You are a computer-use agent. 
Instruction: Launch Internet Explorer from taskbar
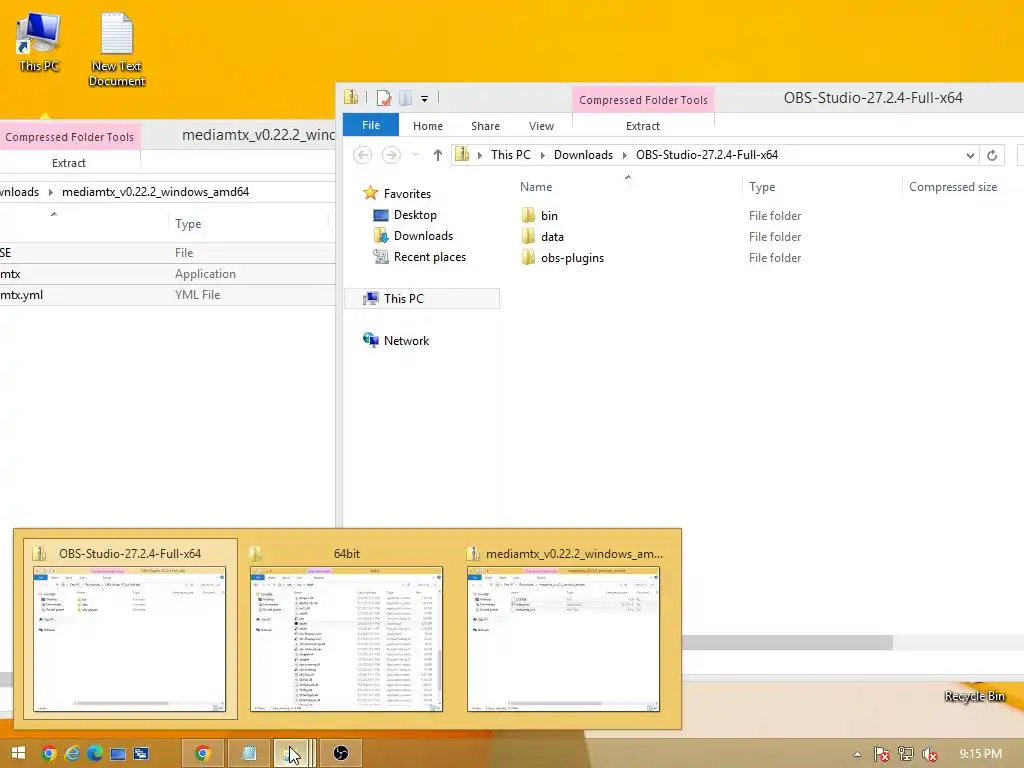point(72,753)
